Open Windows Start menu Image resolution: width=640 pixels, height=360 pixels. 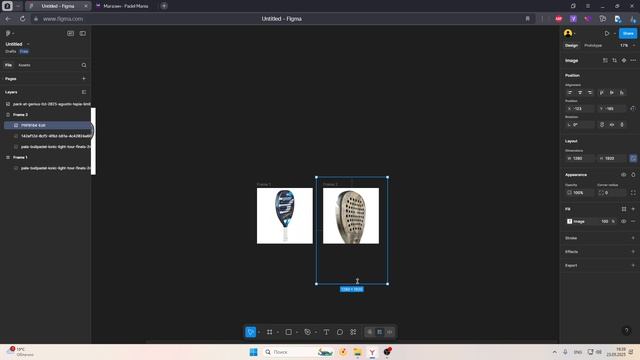tap(253, 352)
